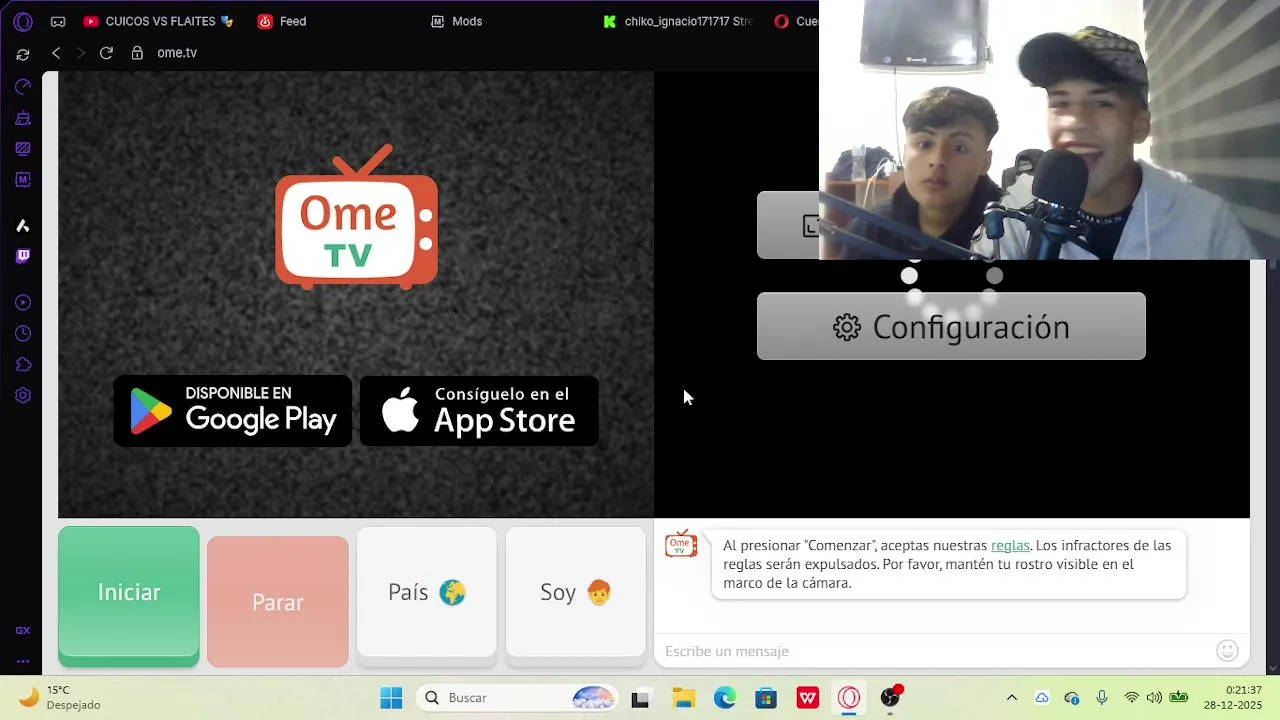The image size is (1280, 720).
Task: Open the volume speaker tray icon
Action: (x=1154, y=698)
